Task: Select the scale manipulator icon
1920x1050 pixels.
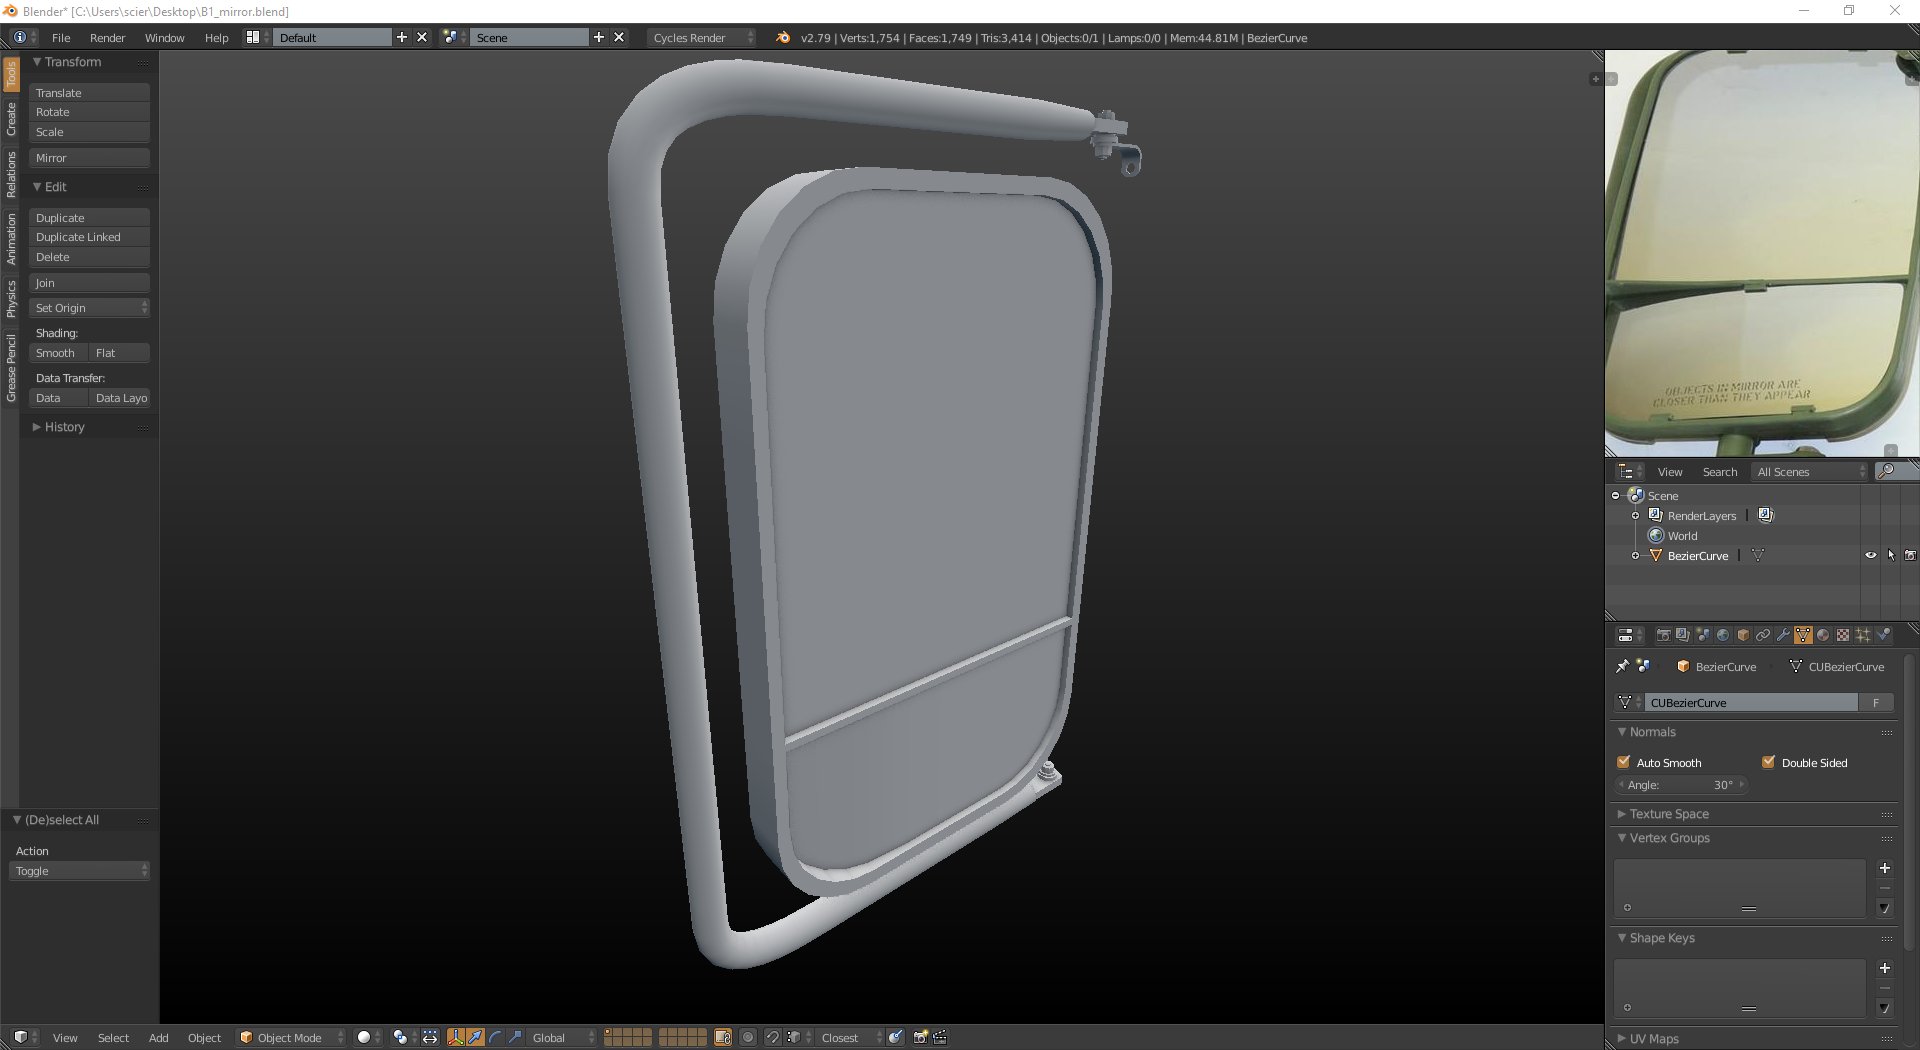Action: [515, 1037]
